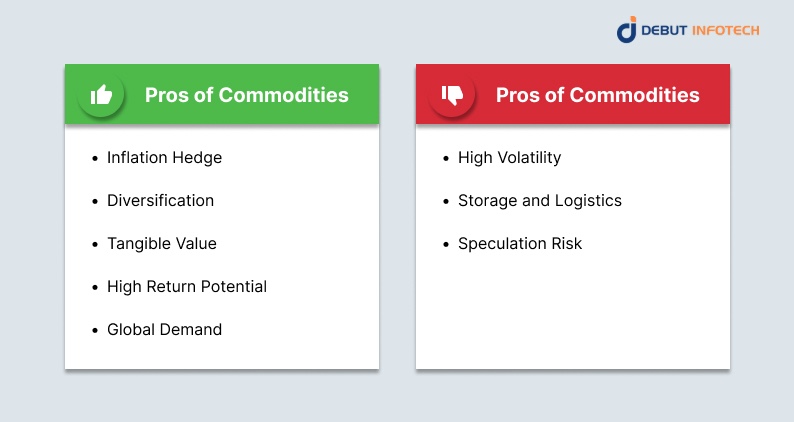Click the bullet before Diversification
This screenshot has width=794, height=422.
tap(94, 201)
